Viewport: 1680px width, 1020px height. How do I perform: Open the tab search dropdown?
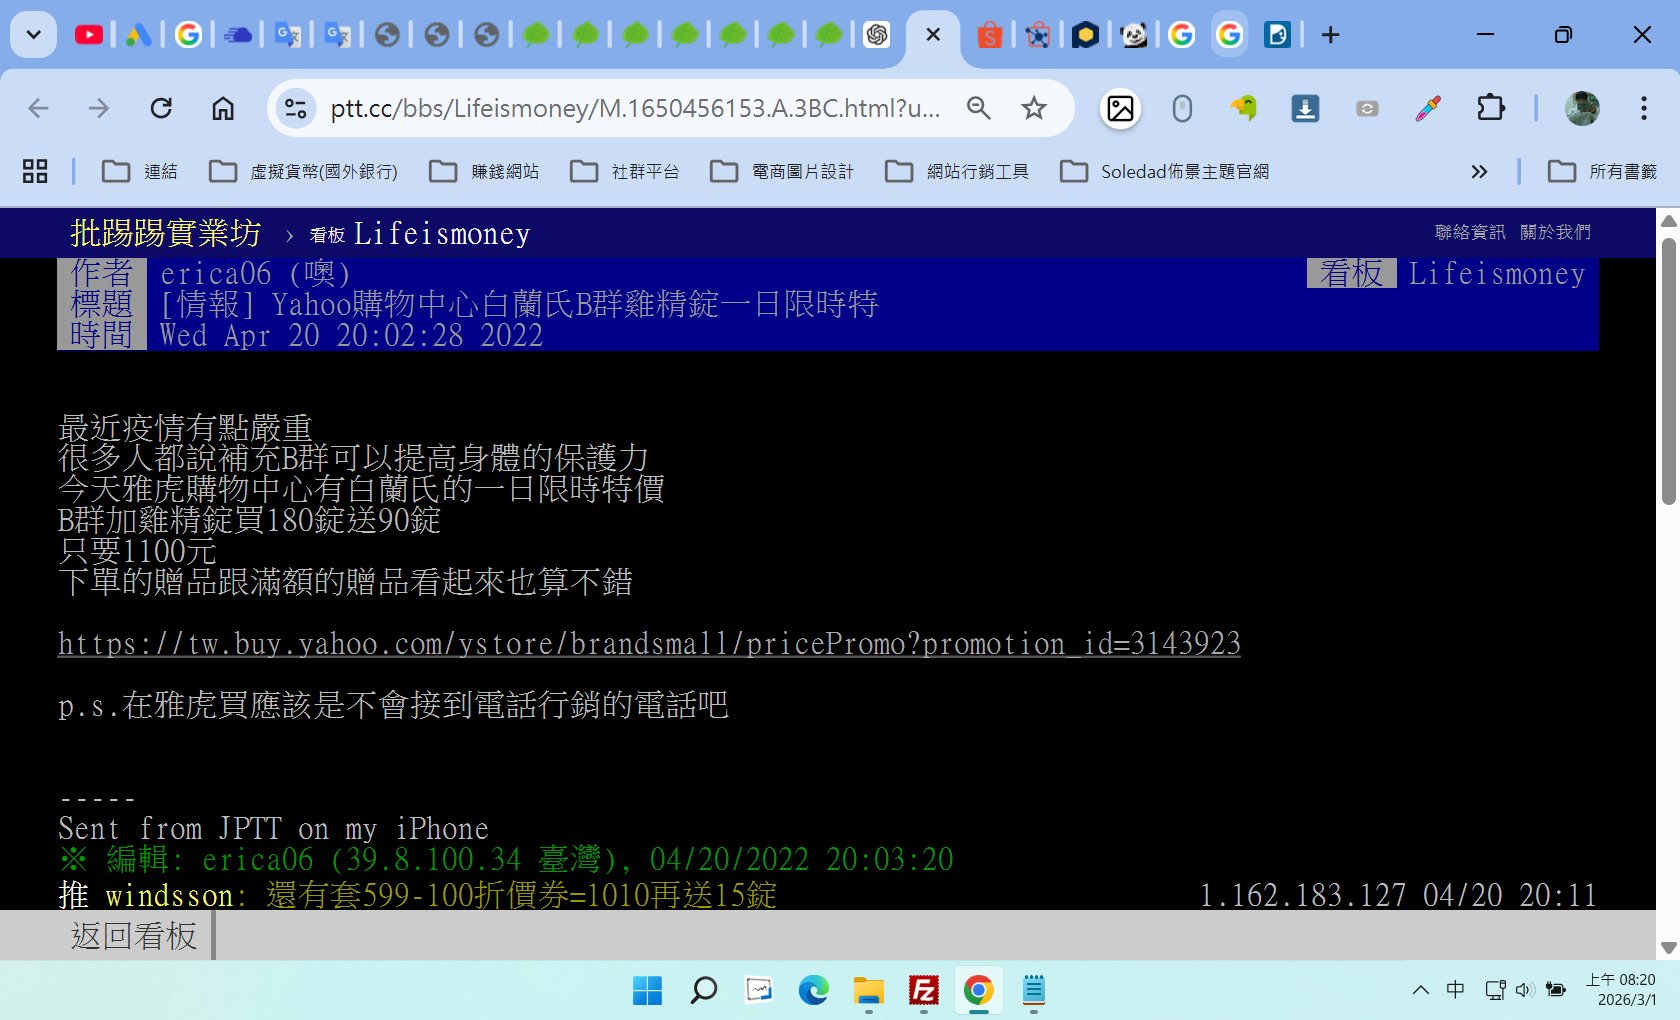pyautogui.click(x=33, y=35)
